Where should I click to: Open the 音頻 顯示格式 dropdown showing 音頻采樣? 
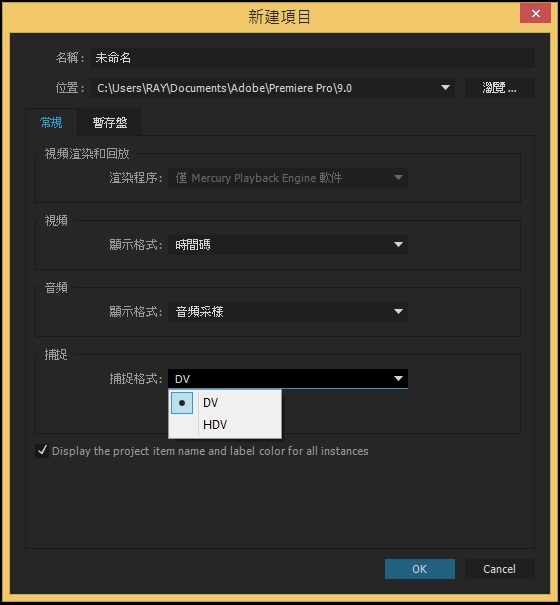click(x=288, y=311)
